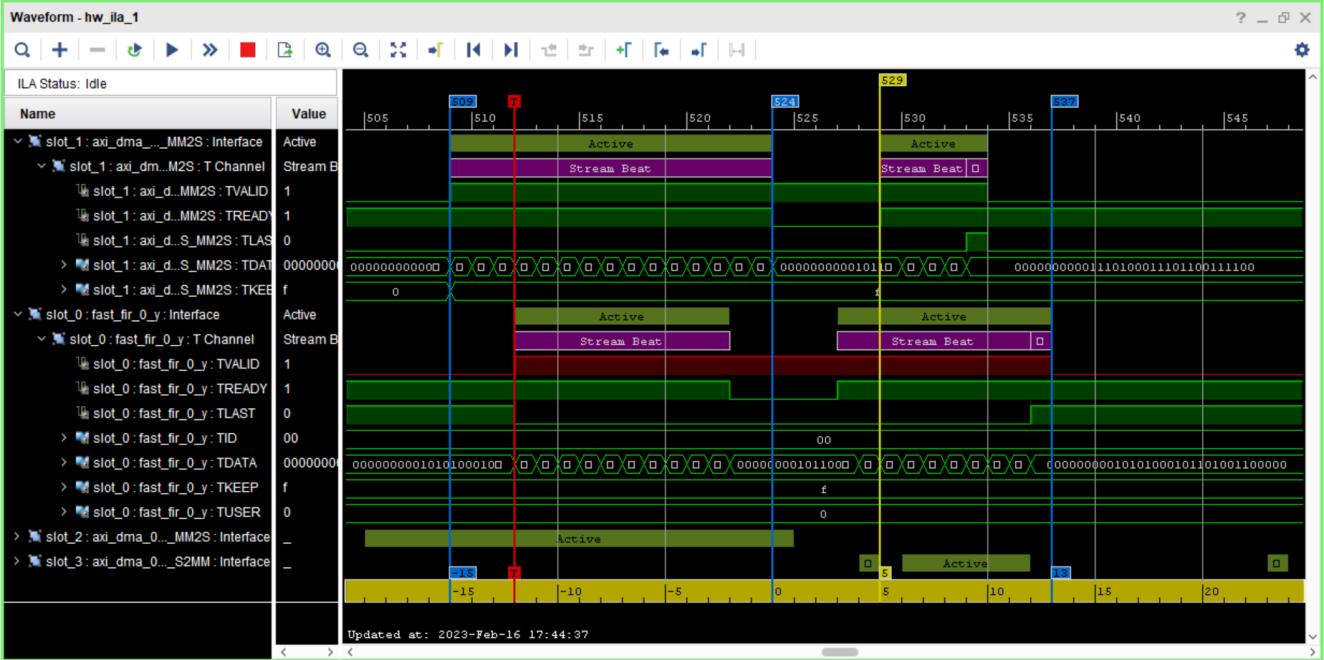The image size is (1324, 660).
Task: Expand the slot_3 axi_dma S2MM Interface
Action: [x=18, y=562]
